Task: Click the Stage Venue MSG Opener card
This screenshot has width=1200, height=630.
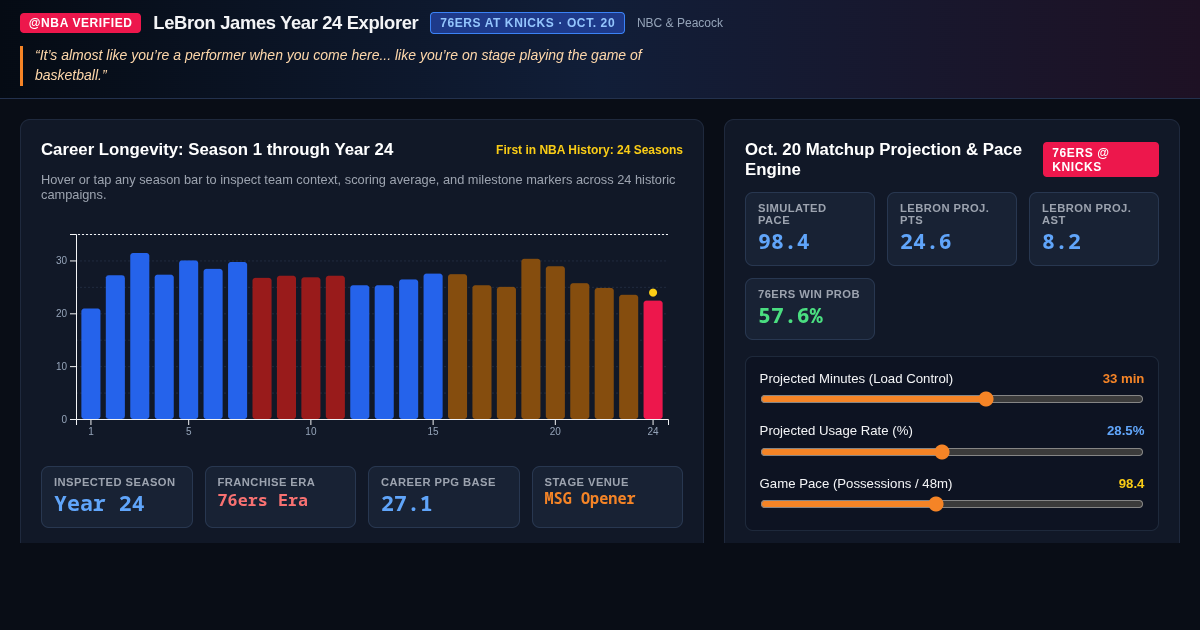Action: 607,497
